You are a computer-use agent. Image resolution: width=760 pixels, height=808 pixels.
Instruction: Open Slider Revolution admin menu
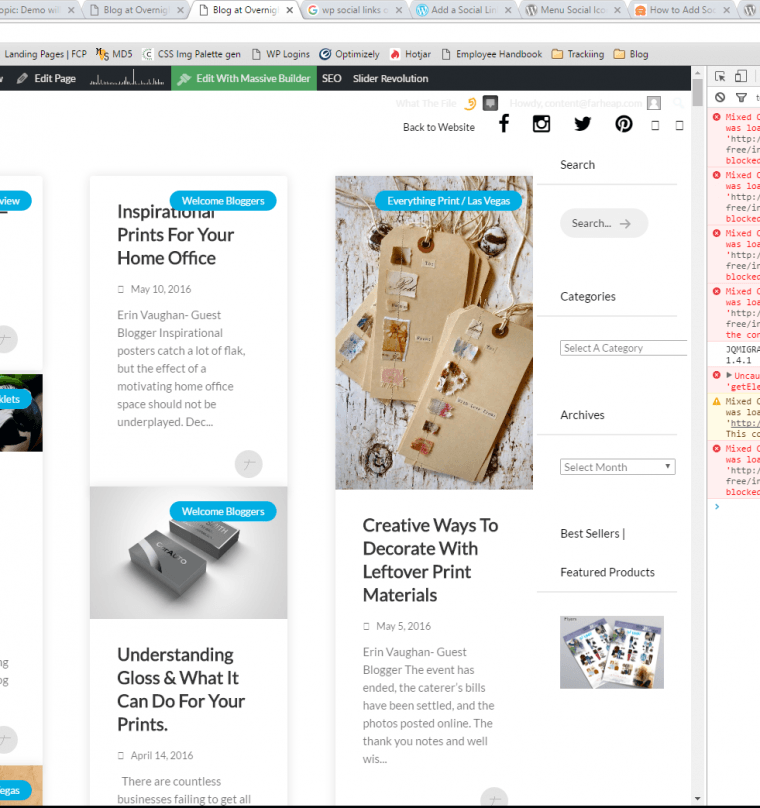coord(390,78)
